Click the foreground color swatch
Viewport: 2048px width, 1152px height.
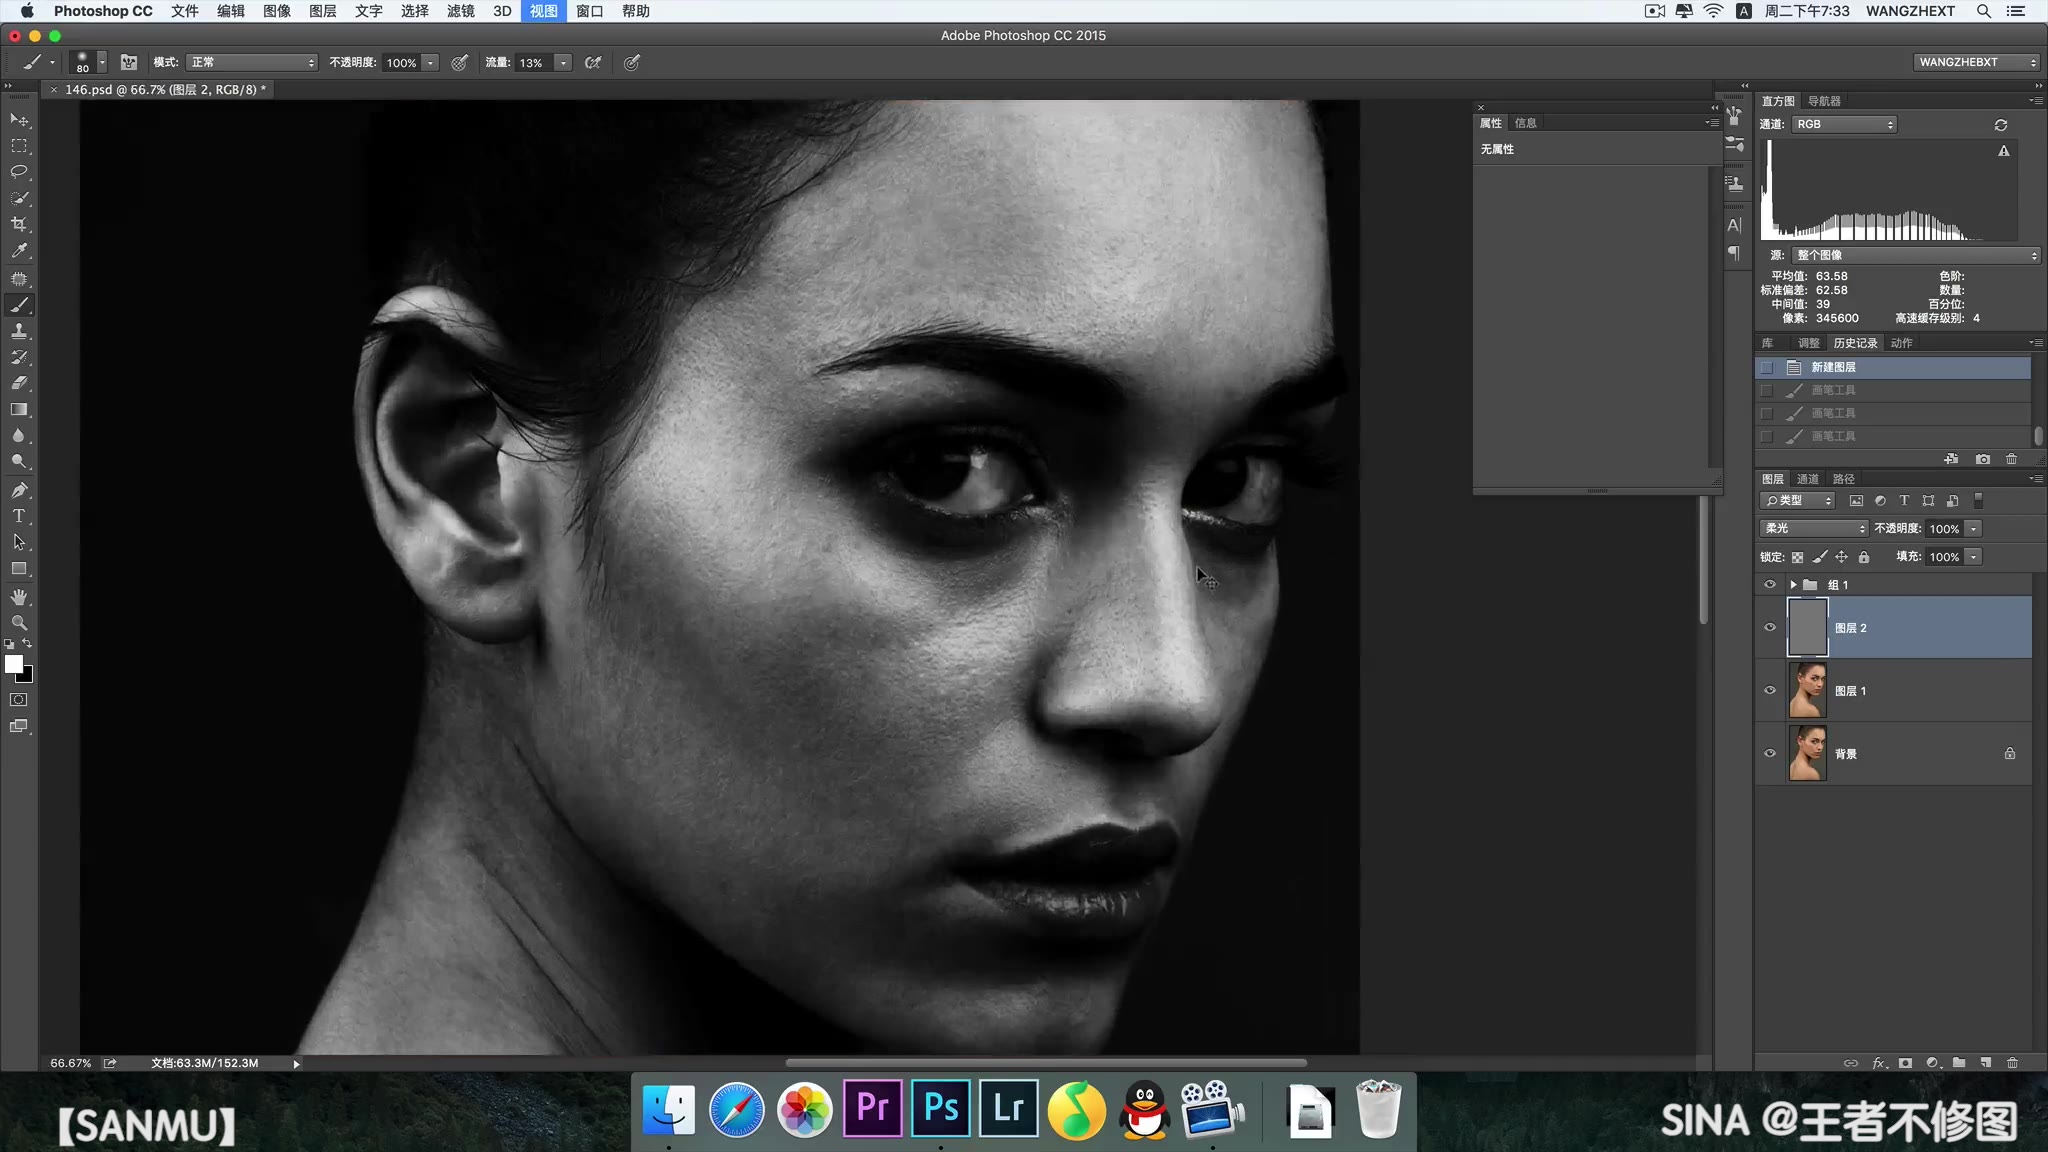(13, 664)
